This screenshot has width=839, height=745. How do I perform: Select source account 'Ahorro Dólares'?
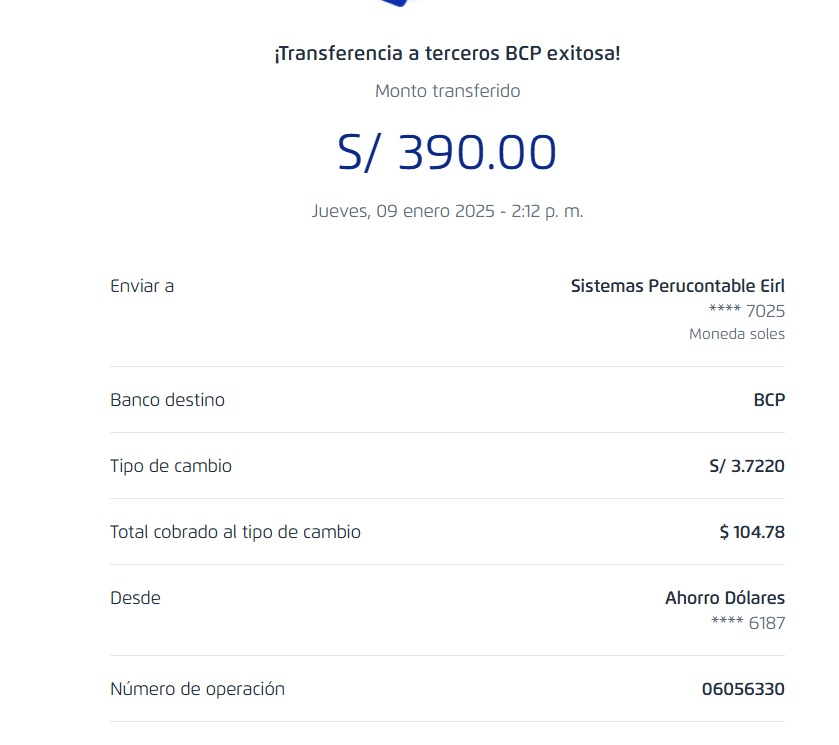point(724,598)
